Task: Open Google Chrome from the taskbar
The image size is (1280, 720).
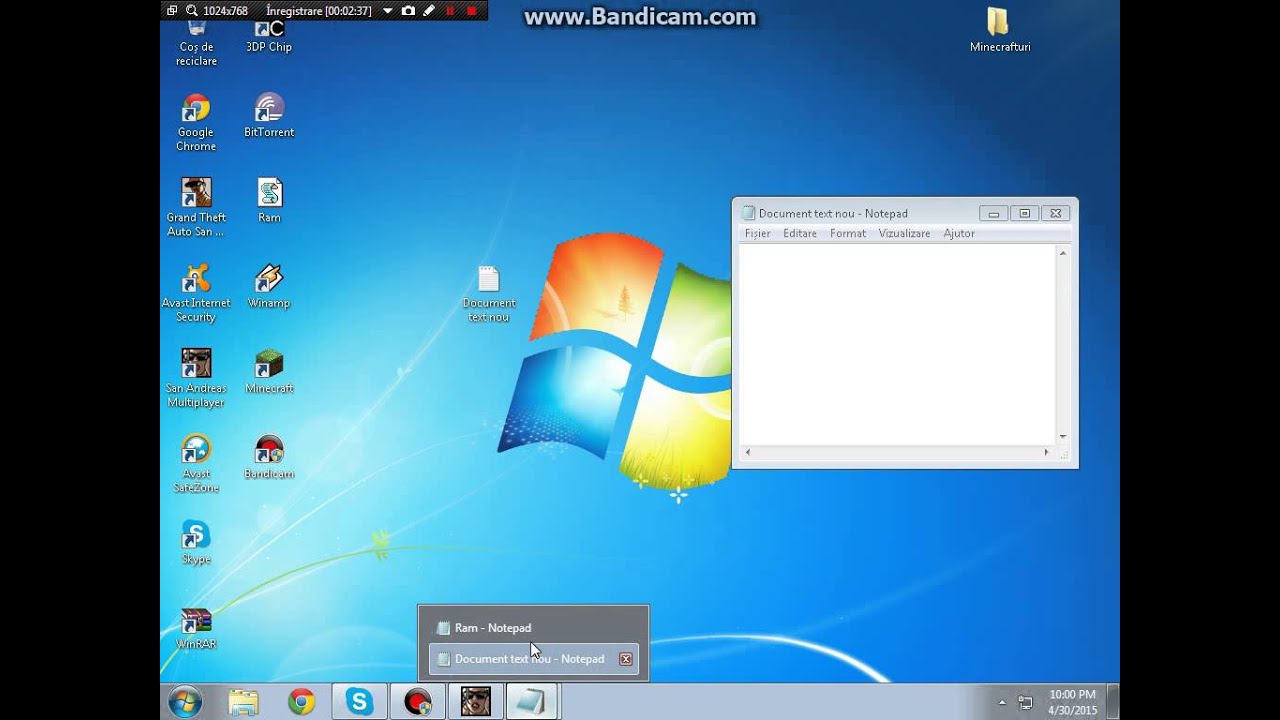Action: (301, 702)
